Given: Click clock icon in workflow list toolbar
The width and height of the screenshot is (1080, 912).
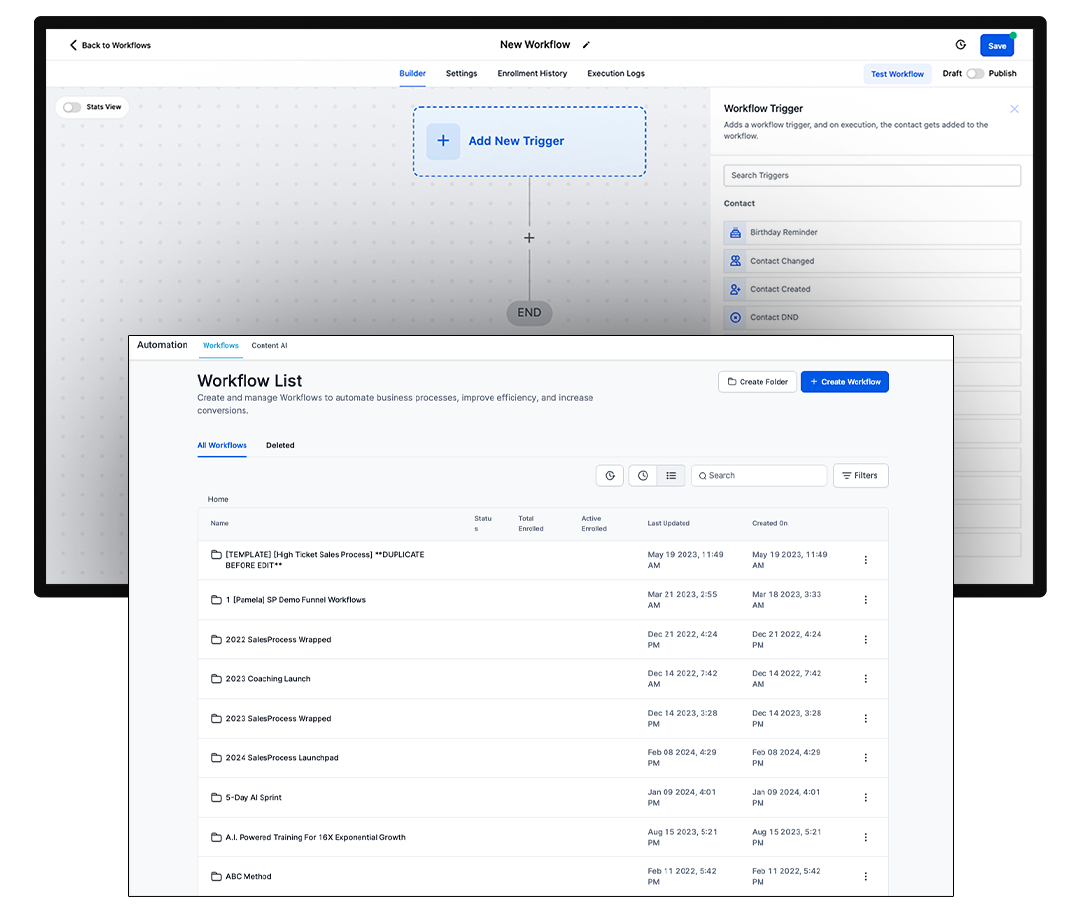Looking at the screenshot, I should pos(643,475).
